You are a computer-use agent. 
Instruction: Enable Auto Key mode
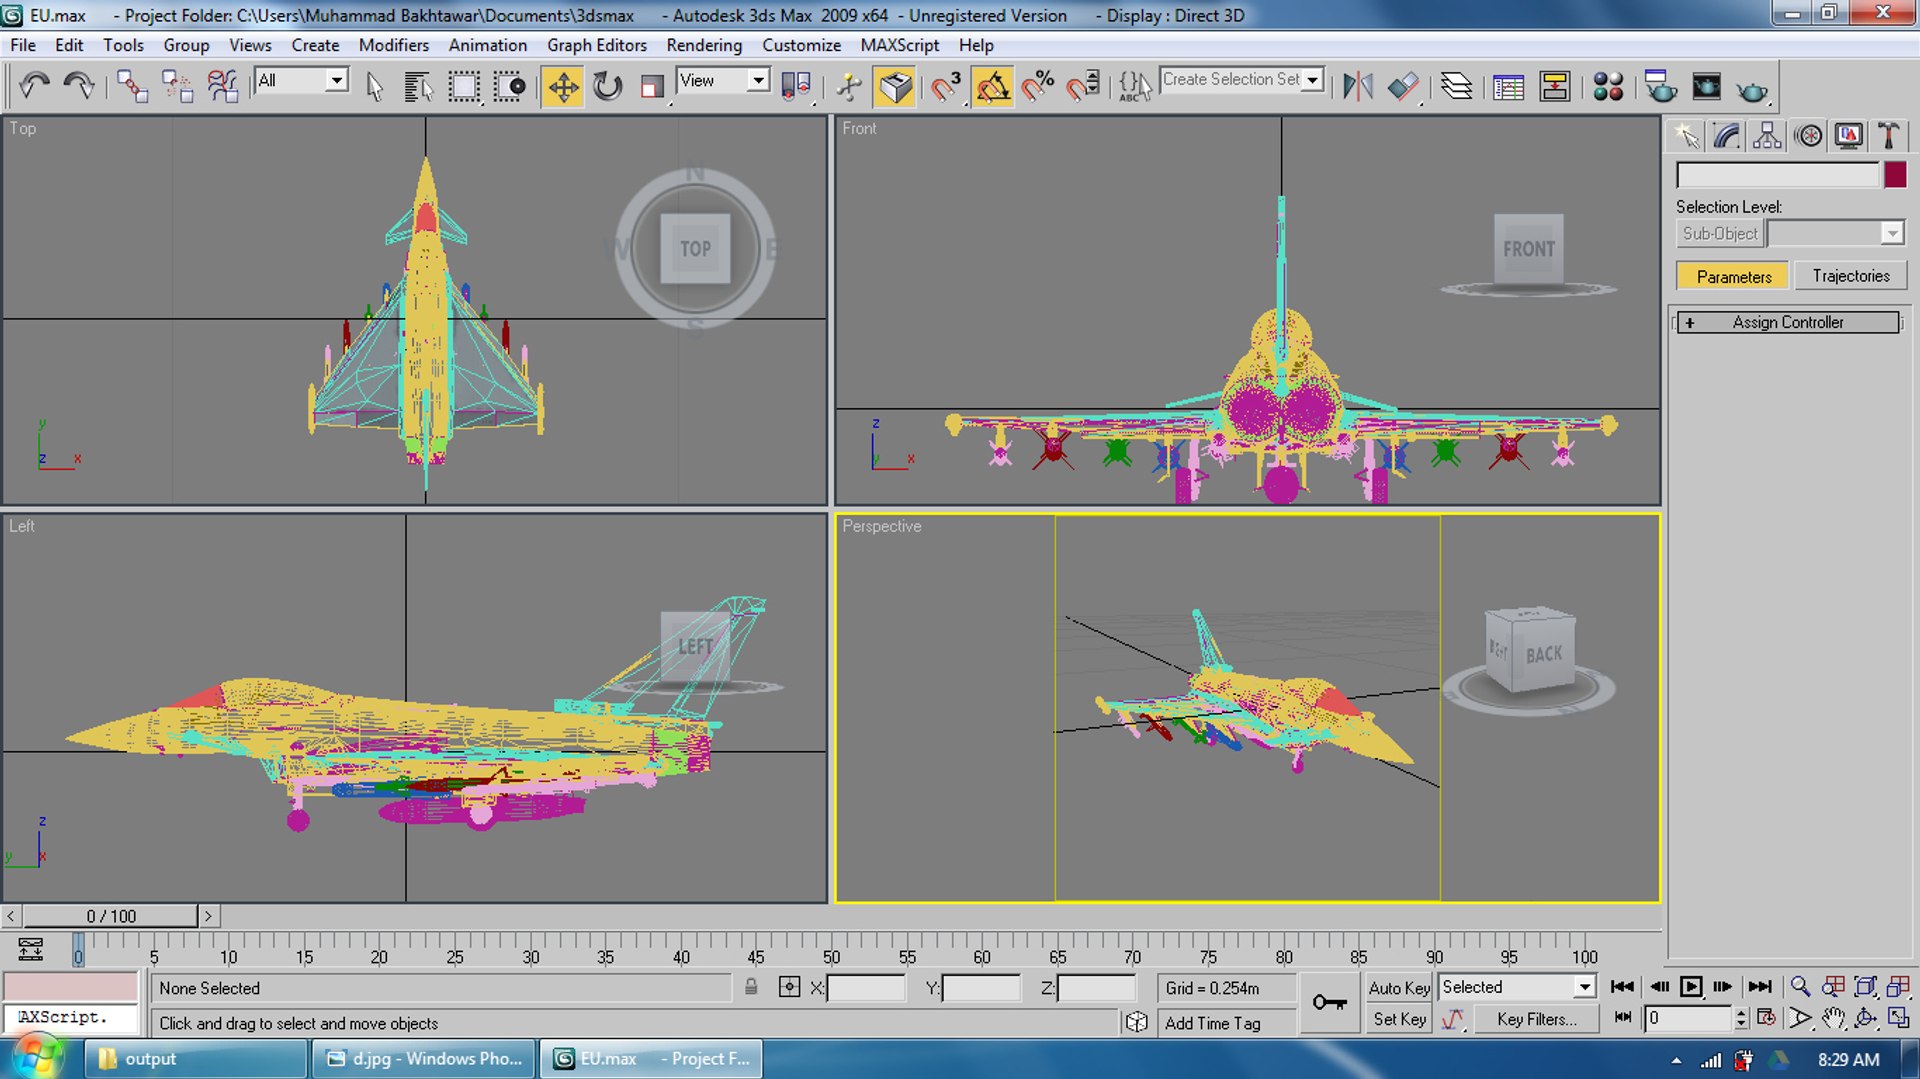pos(1399,988)
